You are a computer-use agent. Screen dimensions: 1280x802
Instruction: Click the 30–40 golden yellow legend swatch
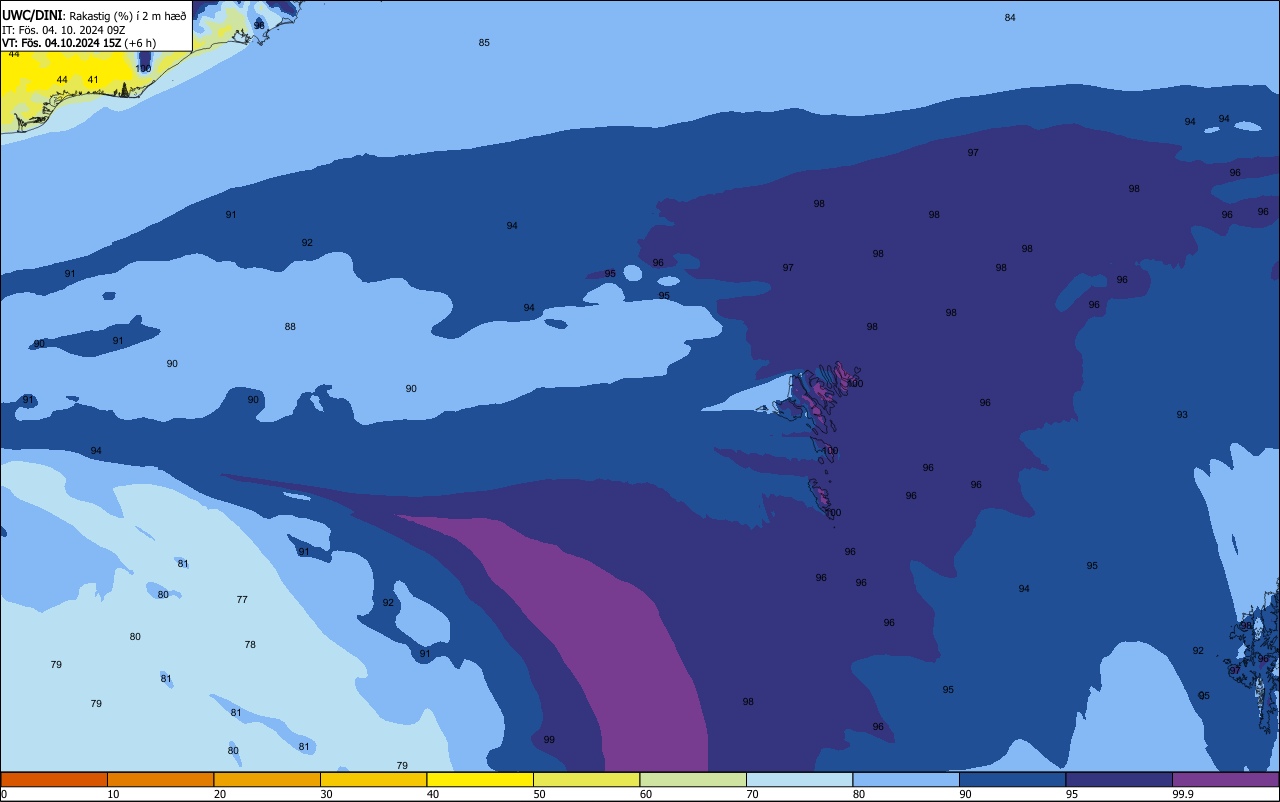pyautogui.click(x=373, y=779)
